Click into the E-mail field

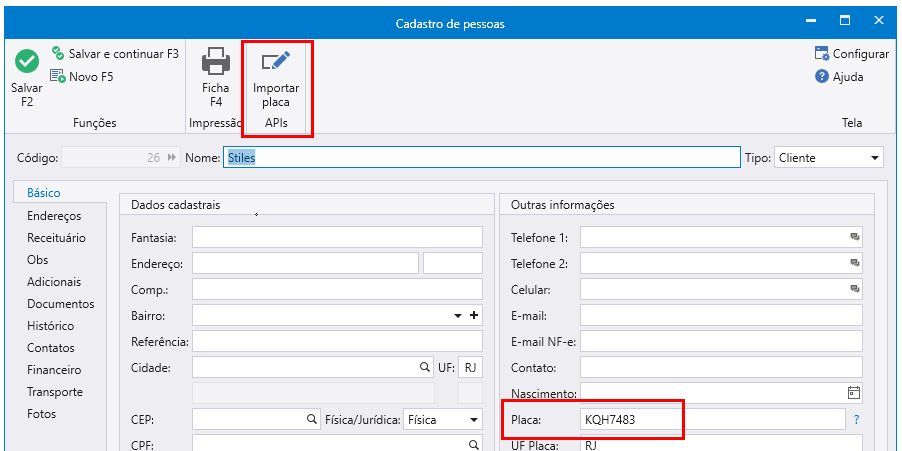[x=721, y=315]
